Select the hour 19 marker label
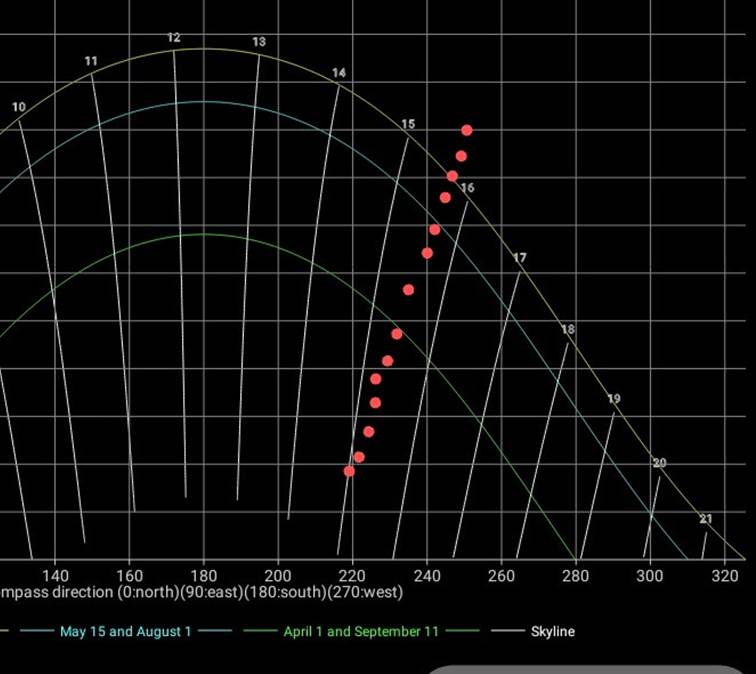 click(x=614, y=399)
